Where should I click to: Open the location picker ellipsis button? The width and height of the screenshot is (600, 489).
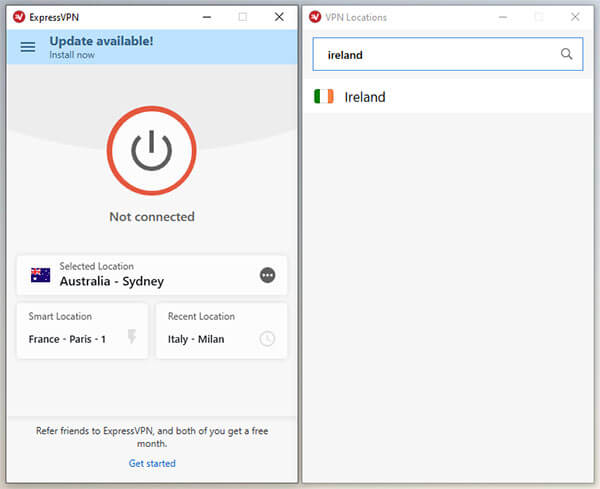coord(267,275)
